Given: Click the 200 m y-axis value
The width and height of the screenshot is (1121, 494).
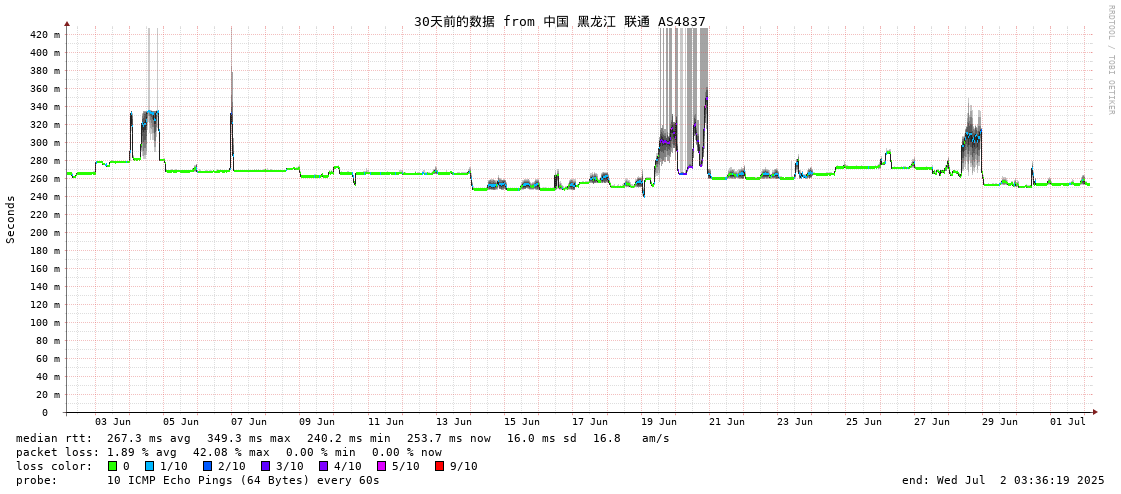Looking at the screenshot, I should (46, 232).
